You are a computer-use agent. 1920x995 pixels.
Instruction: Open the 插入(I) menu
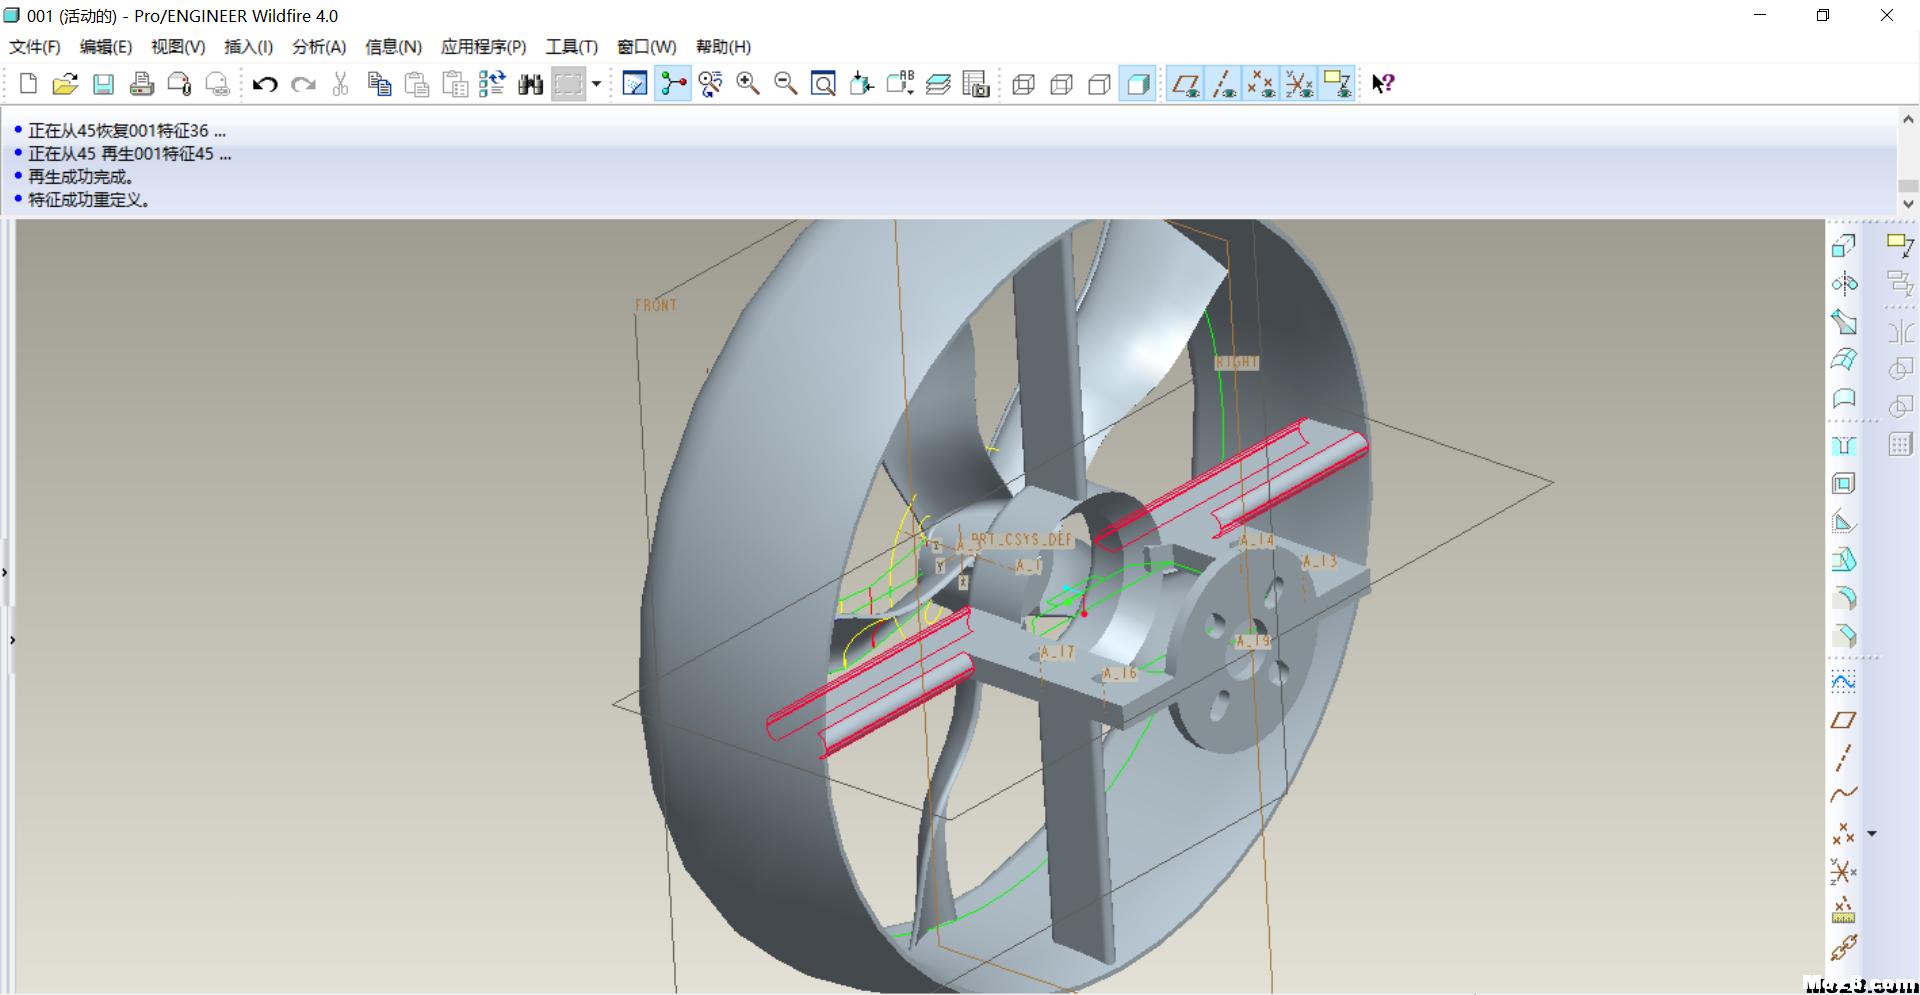coord(248,47)
